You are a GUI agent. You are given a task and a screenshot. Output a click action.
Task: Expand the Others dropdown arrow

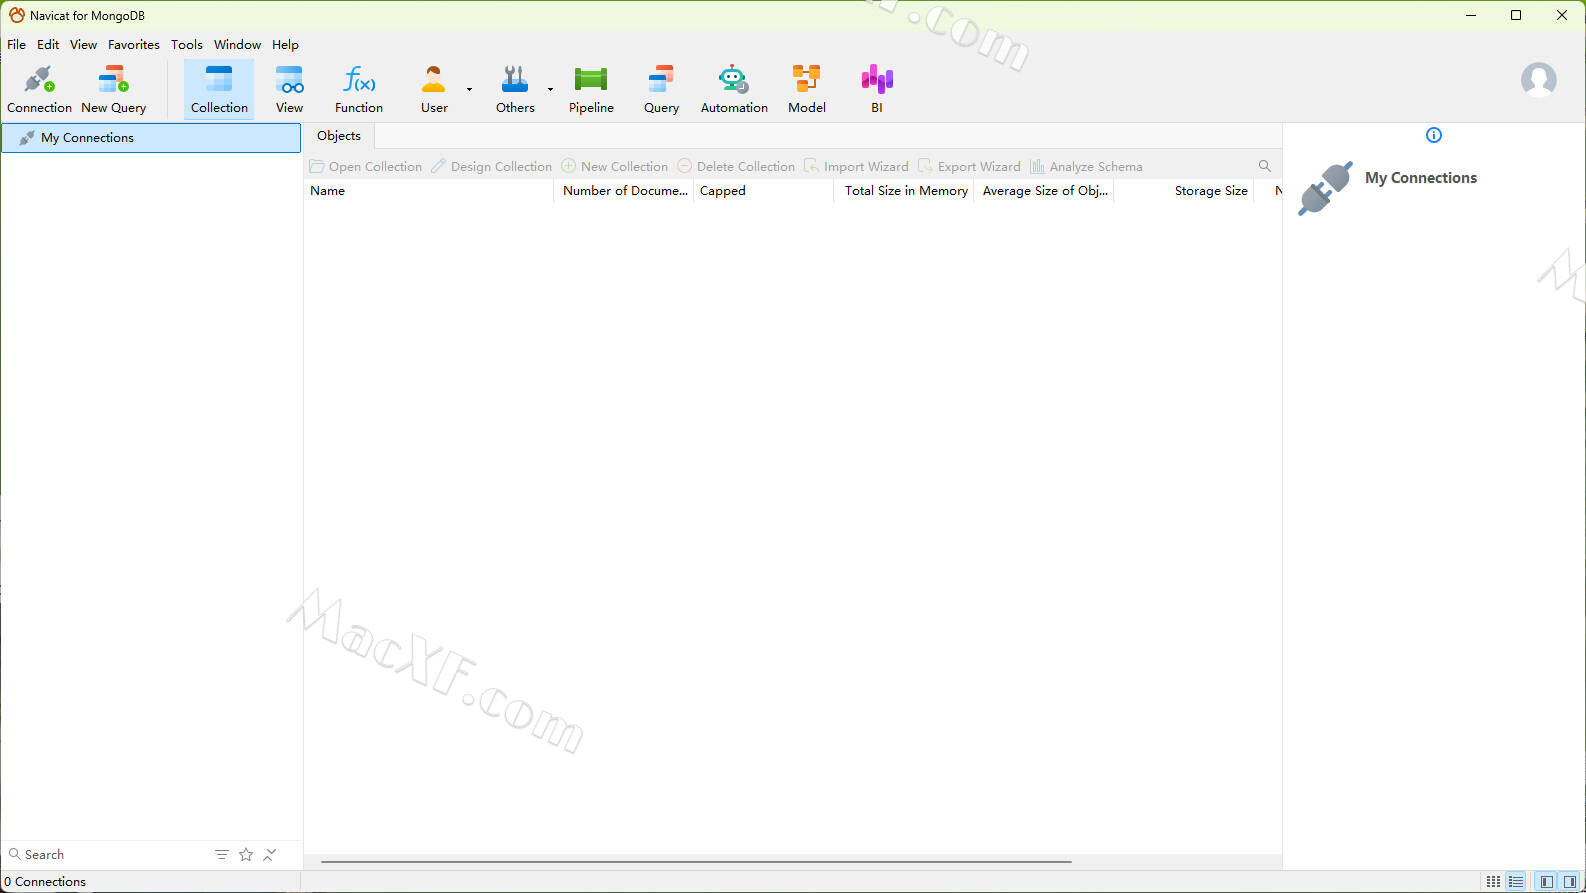tap(550, 89)
